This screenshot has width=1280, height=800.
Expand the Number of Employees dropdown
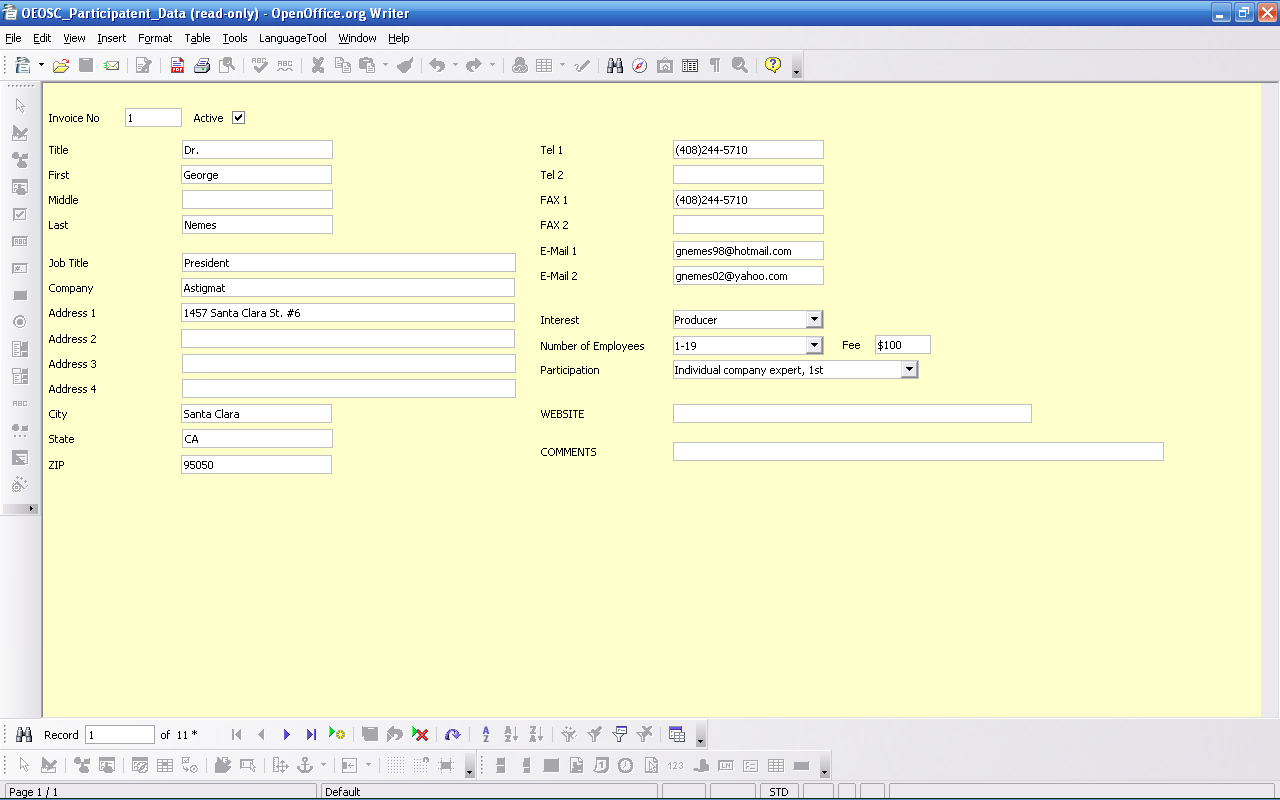click(813, 344)
